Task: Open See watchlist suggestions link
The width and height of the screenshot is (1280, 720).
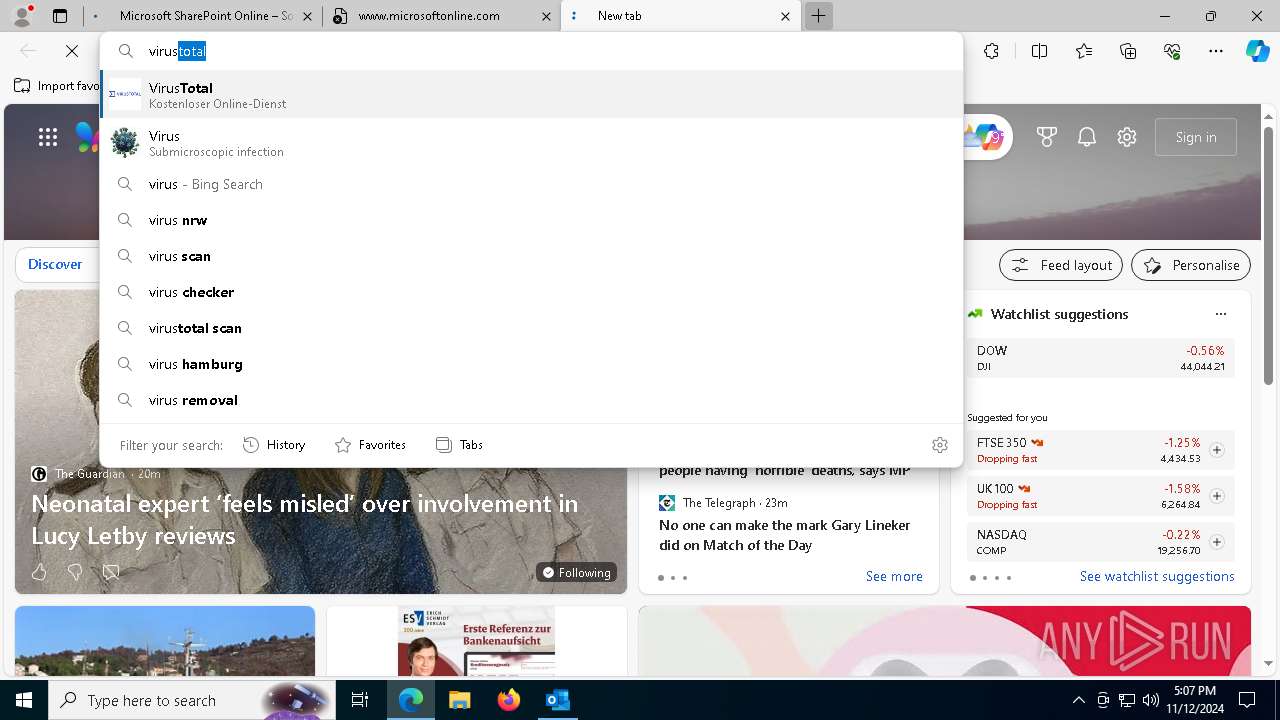Action: point(1157,577)
